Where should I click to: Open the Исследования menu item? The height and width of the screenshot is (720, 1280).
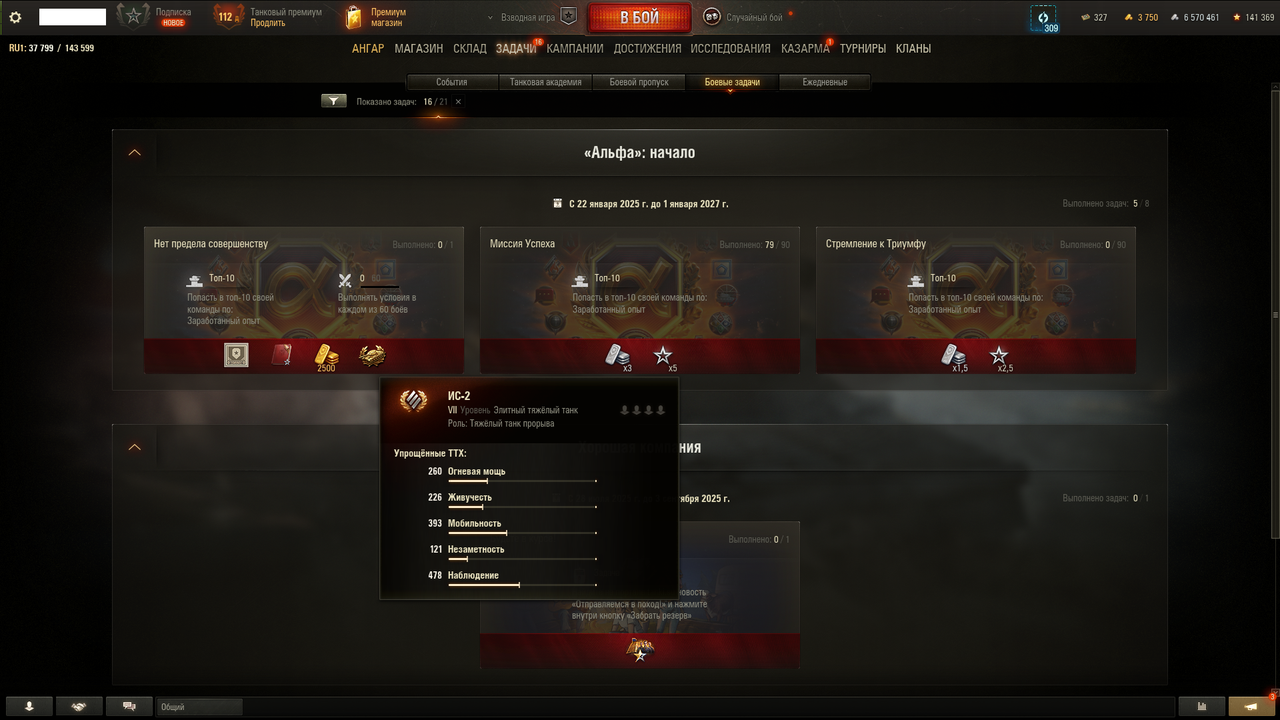click(730, 48)
